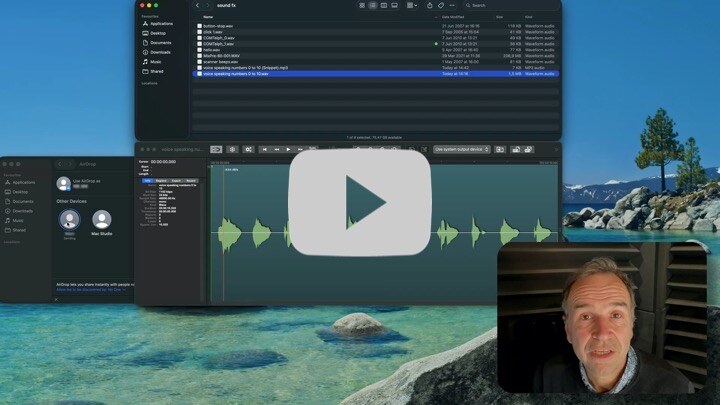Switch Finder to icon view
The height and width of the screenshot is (405, 720).
(361, 5)
